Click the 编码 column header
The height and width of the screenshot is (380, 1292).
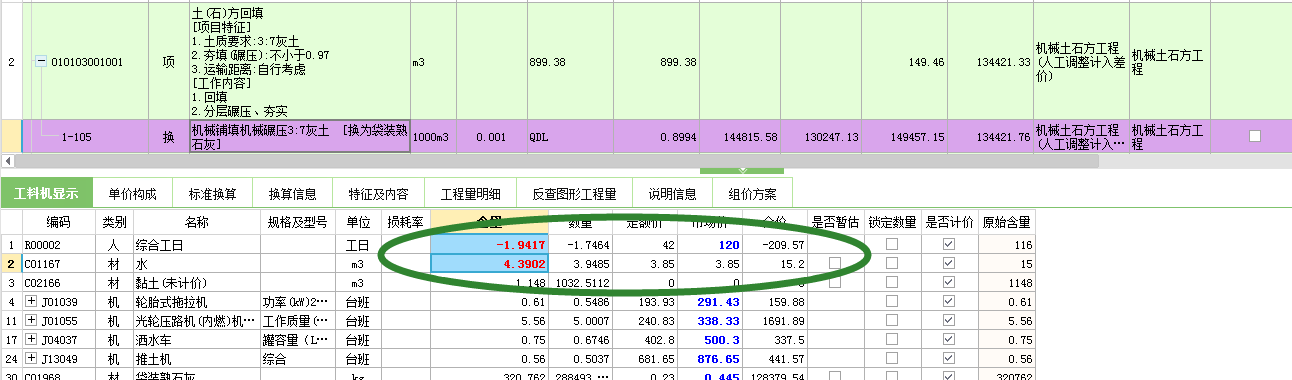58,222
